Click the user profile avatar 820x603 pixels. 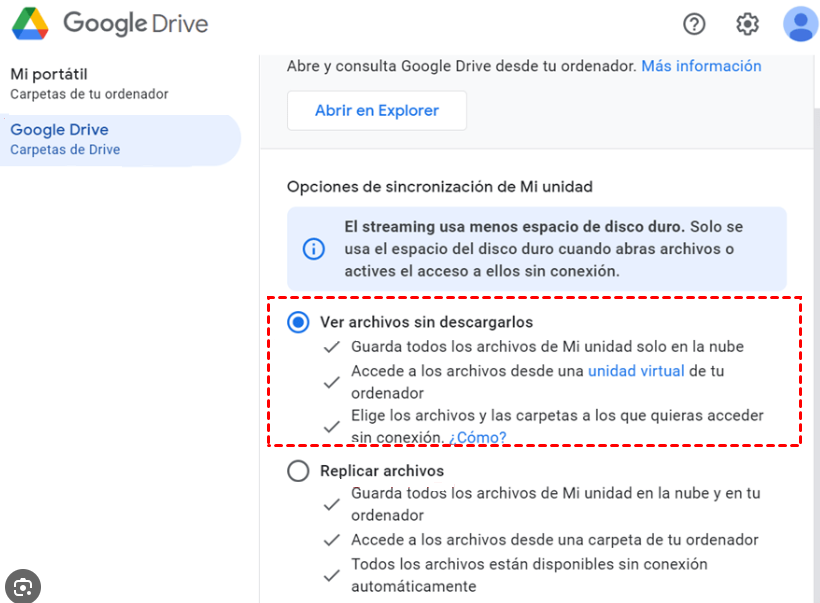point(800,24)
